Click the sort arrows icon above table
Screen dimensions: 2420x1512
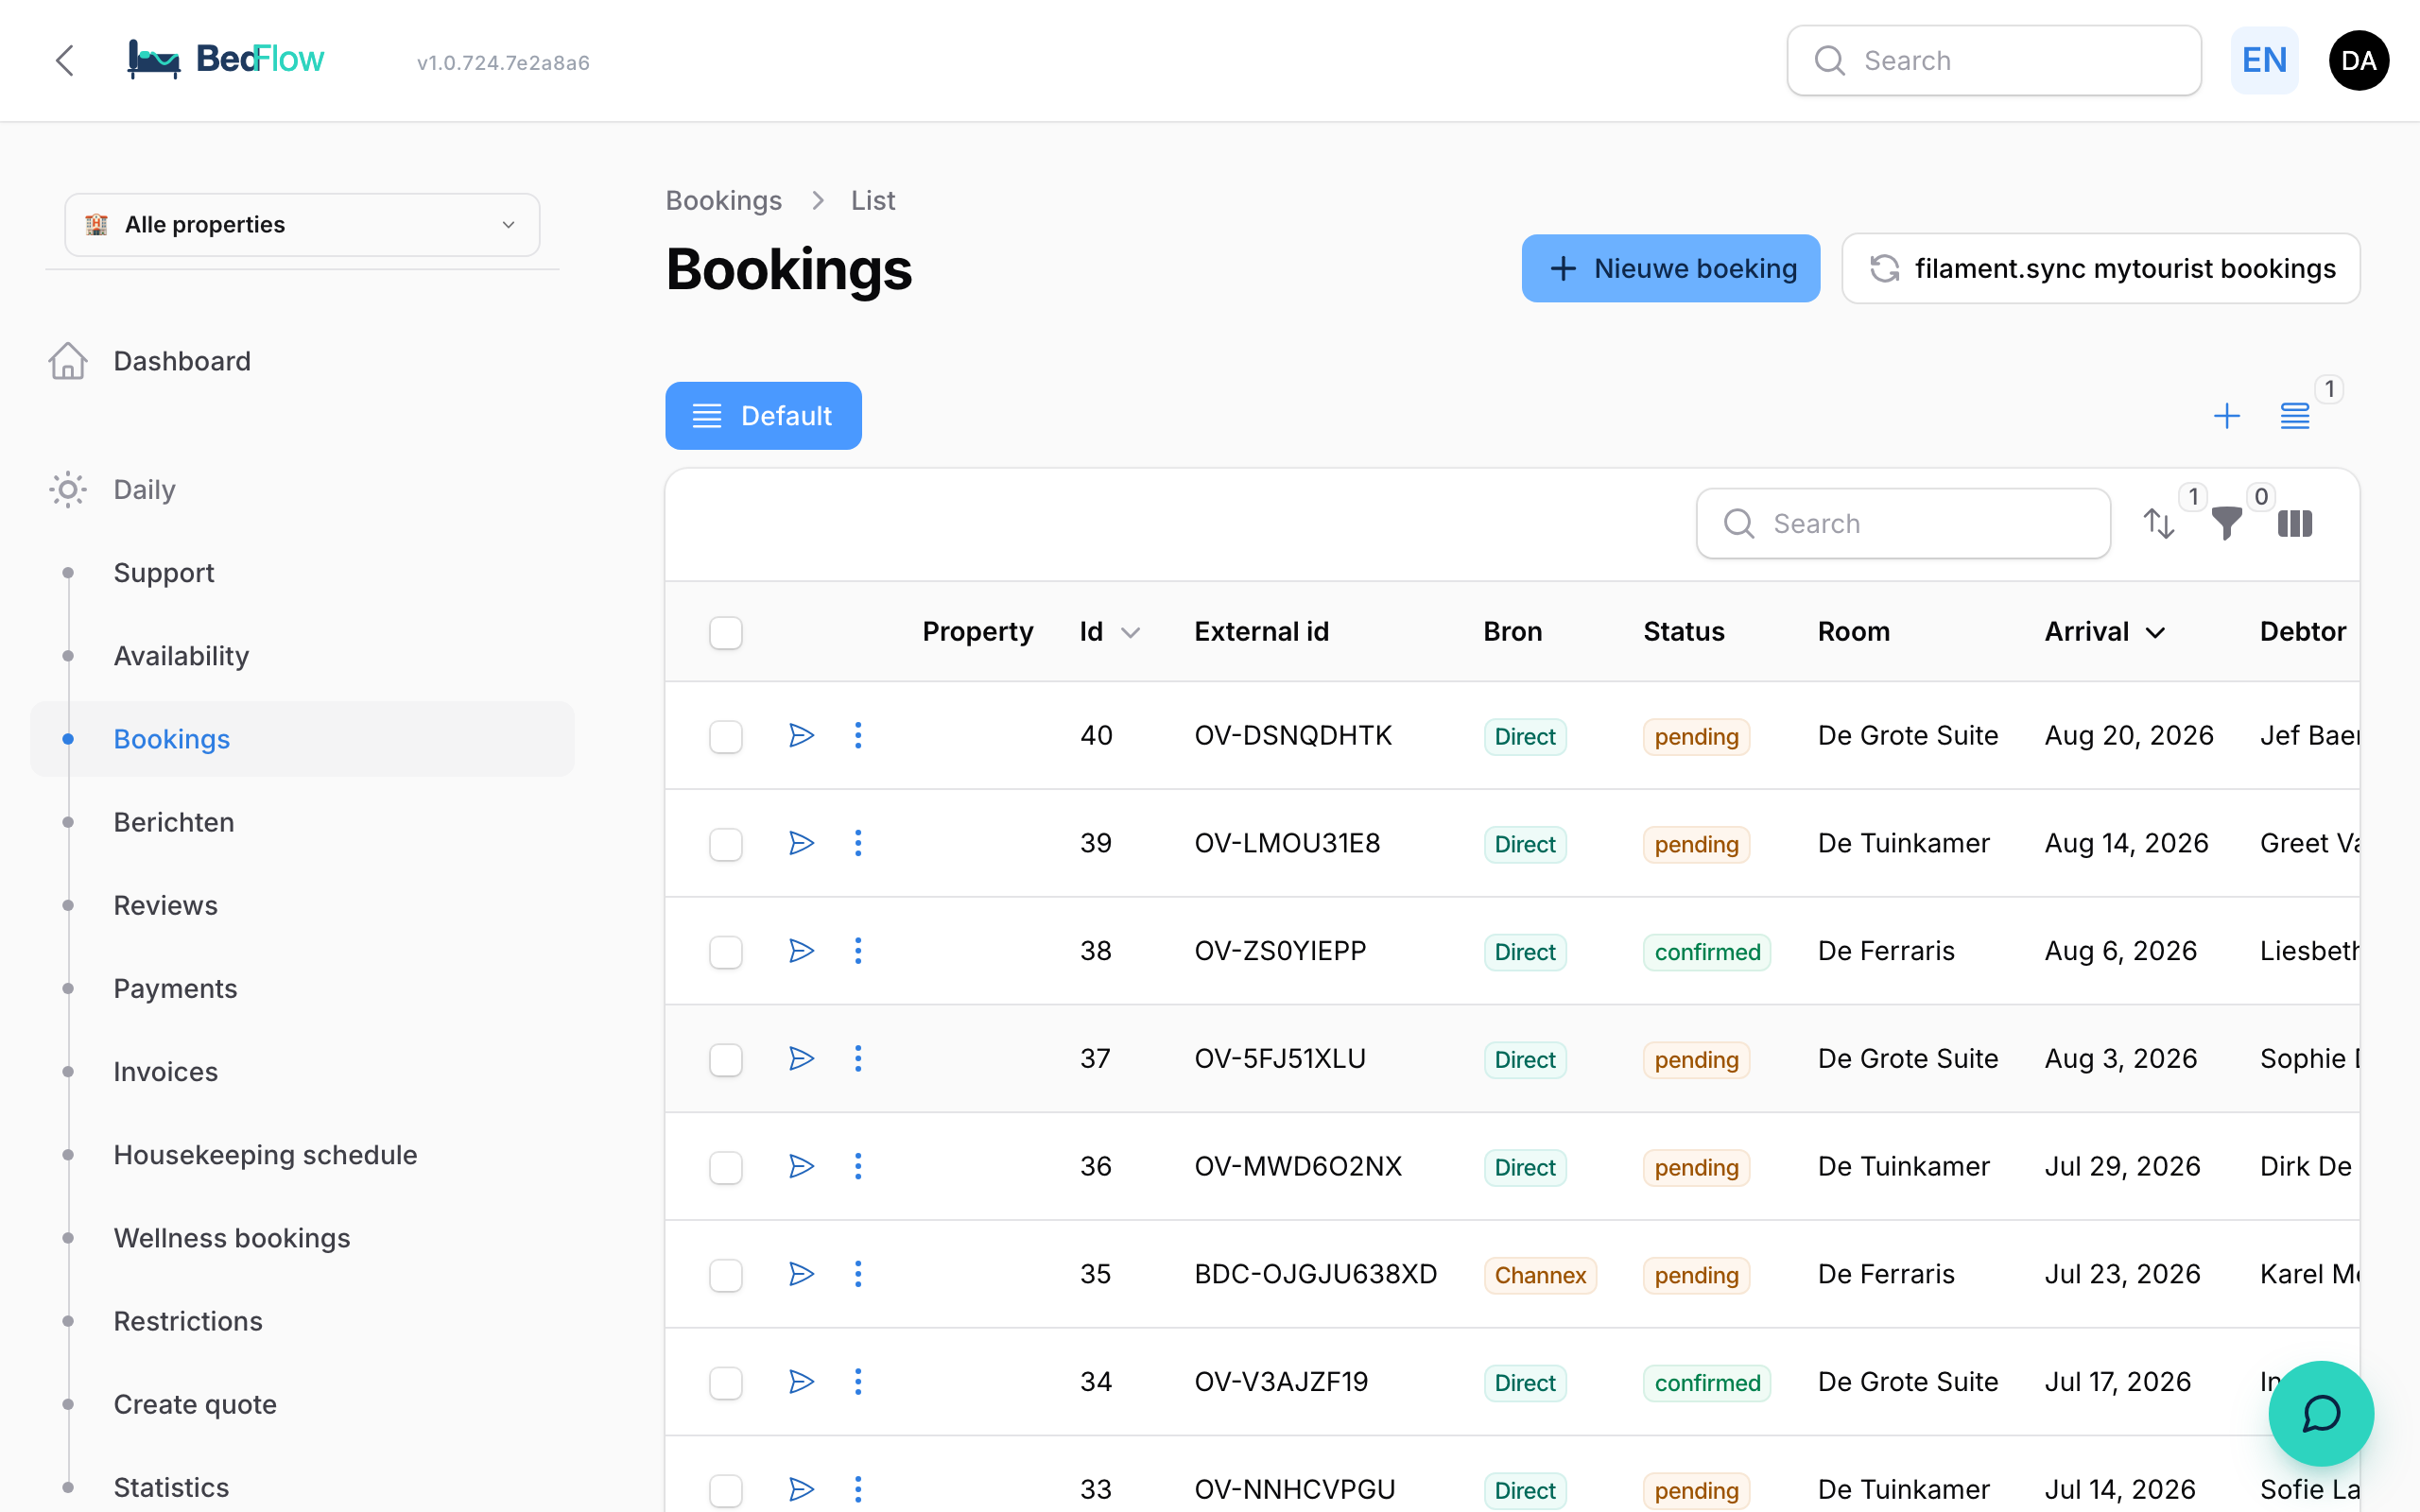2159,523
